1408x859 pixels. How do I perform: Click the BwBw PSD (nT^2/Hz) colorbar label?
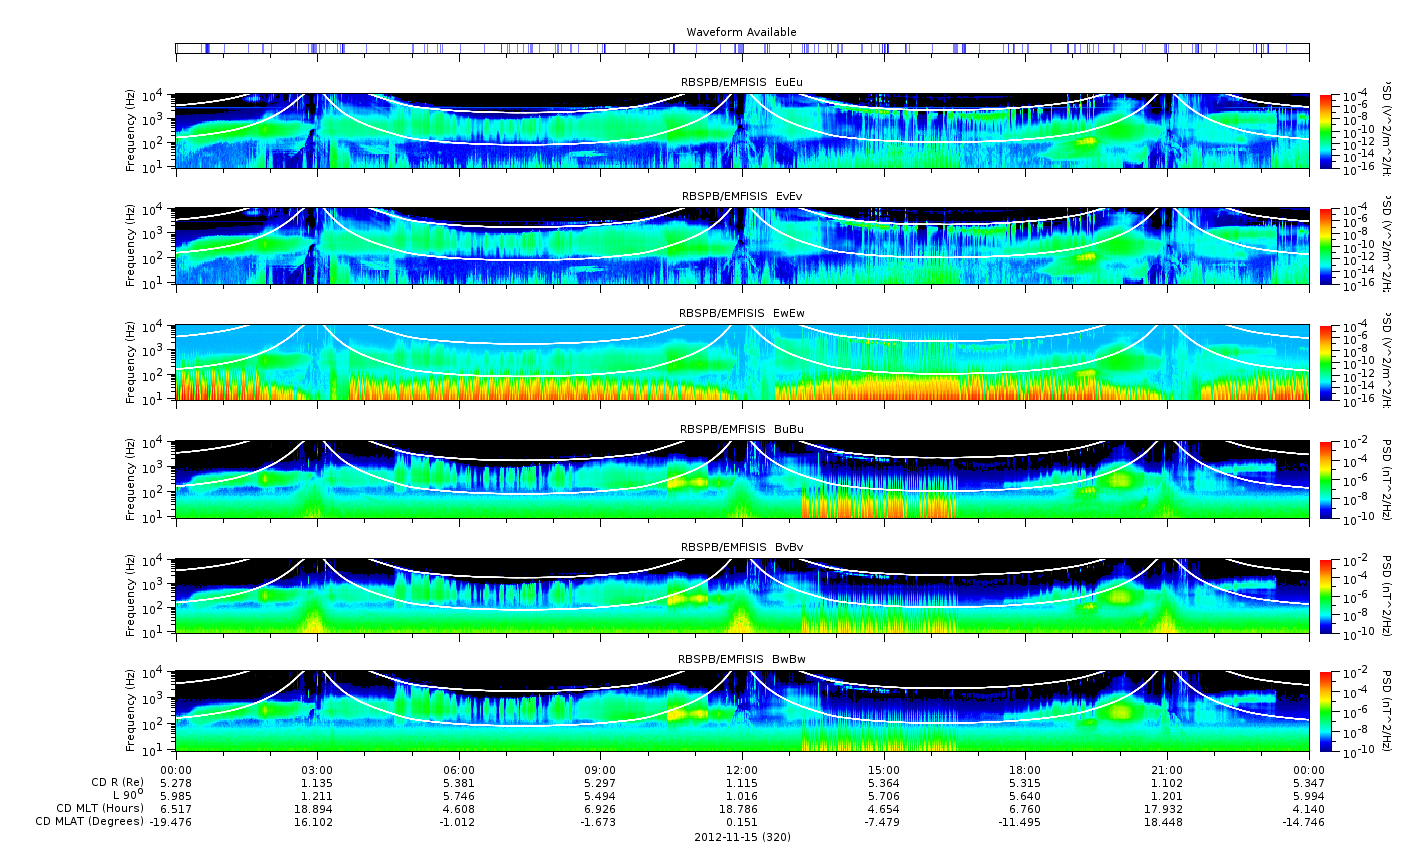[x=1388, y=710]
